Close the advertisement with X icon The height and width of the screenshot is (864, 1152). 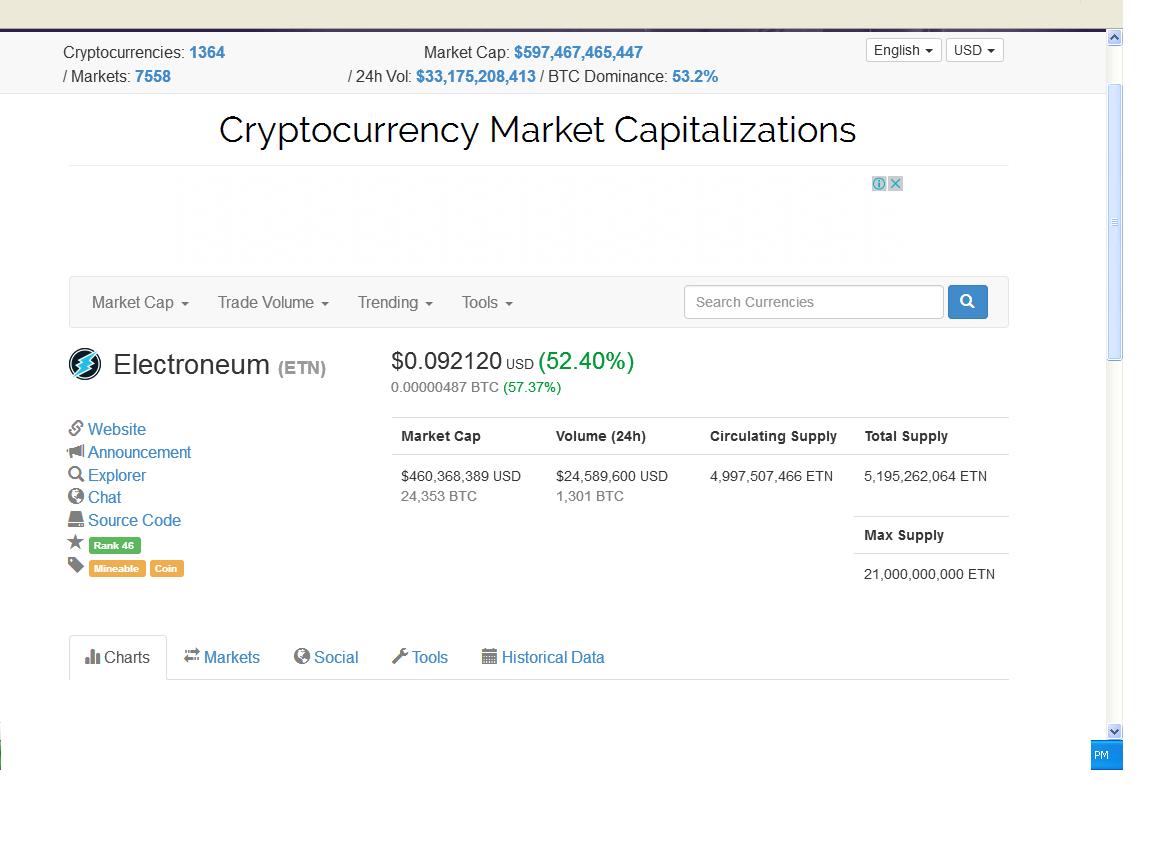(x=895, y=184)
